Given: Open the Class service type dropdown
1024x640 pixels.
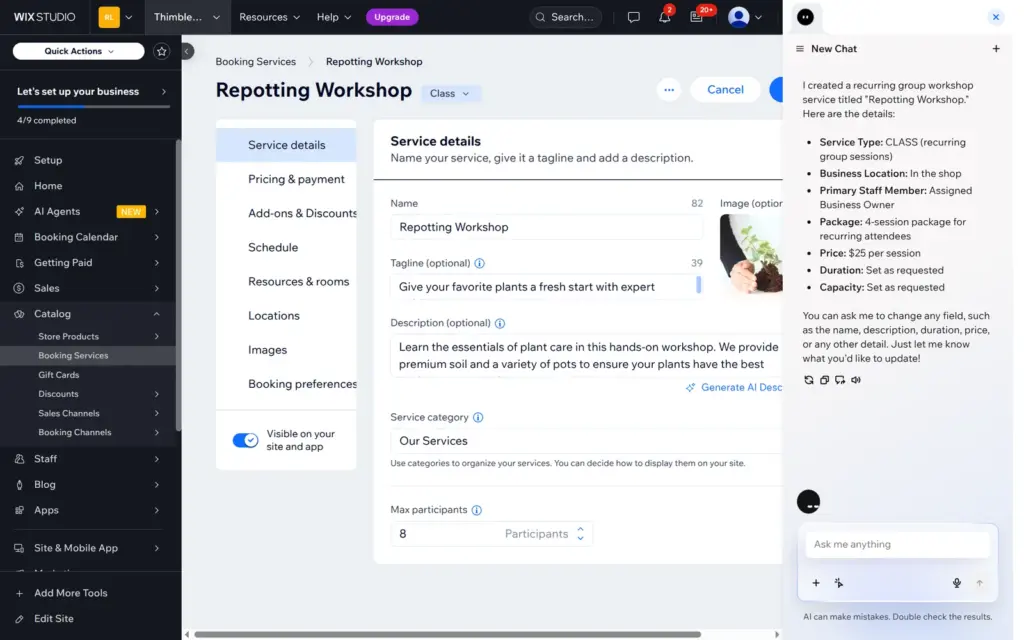Looking at the screenshot, I should click(x=450, y=93).
